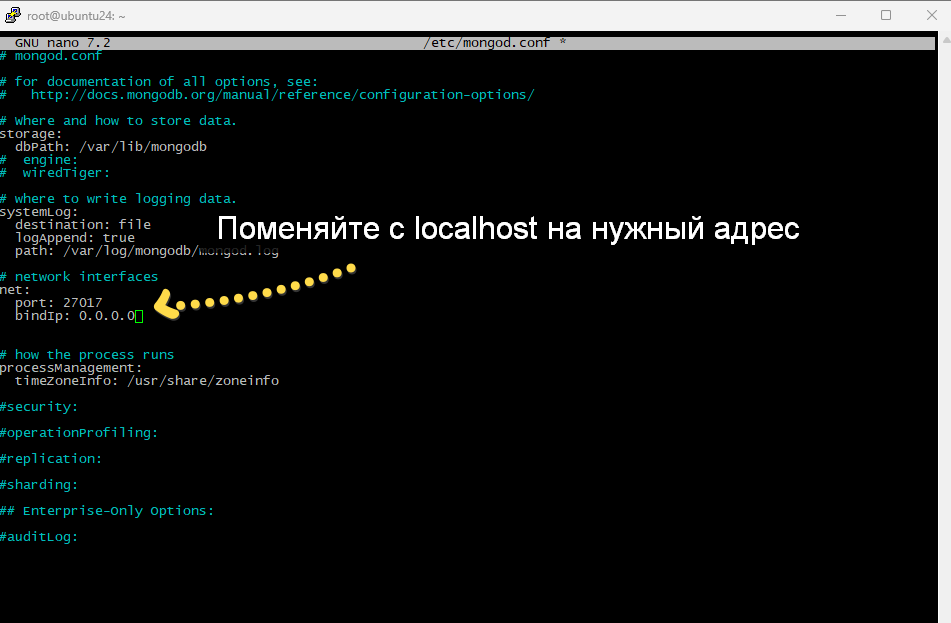This screenshot has height=623, width=951.
Task: Click the #security: section line
Action: coord(38,406)
